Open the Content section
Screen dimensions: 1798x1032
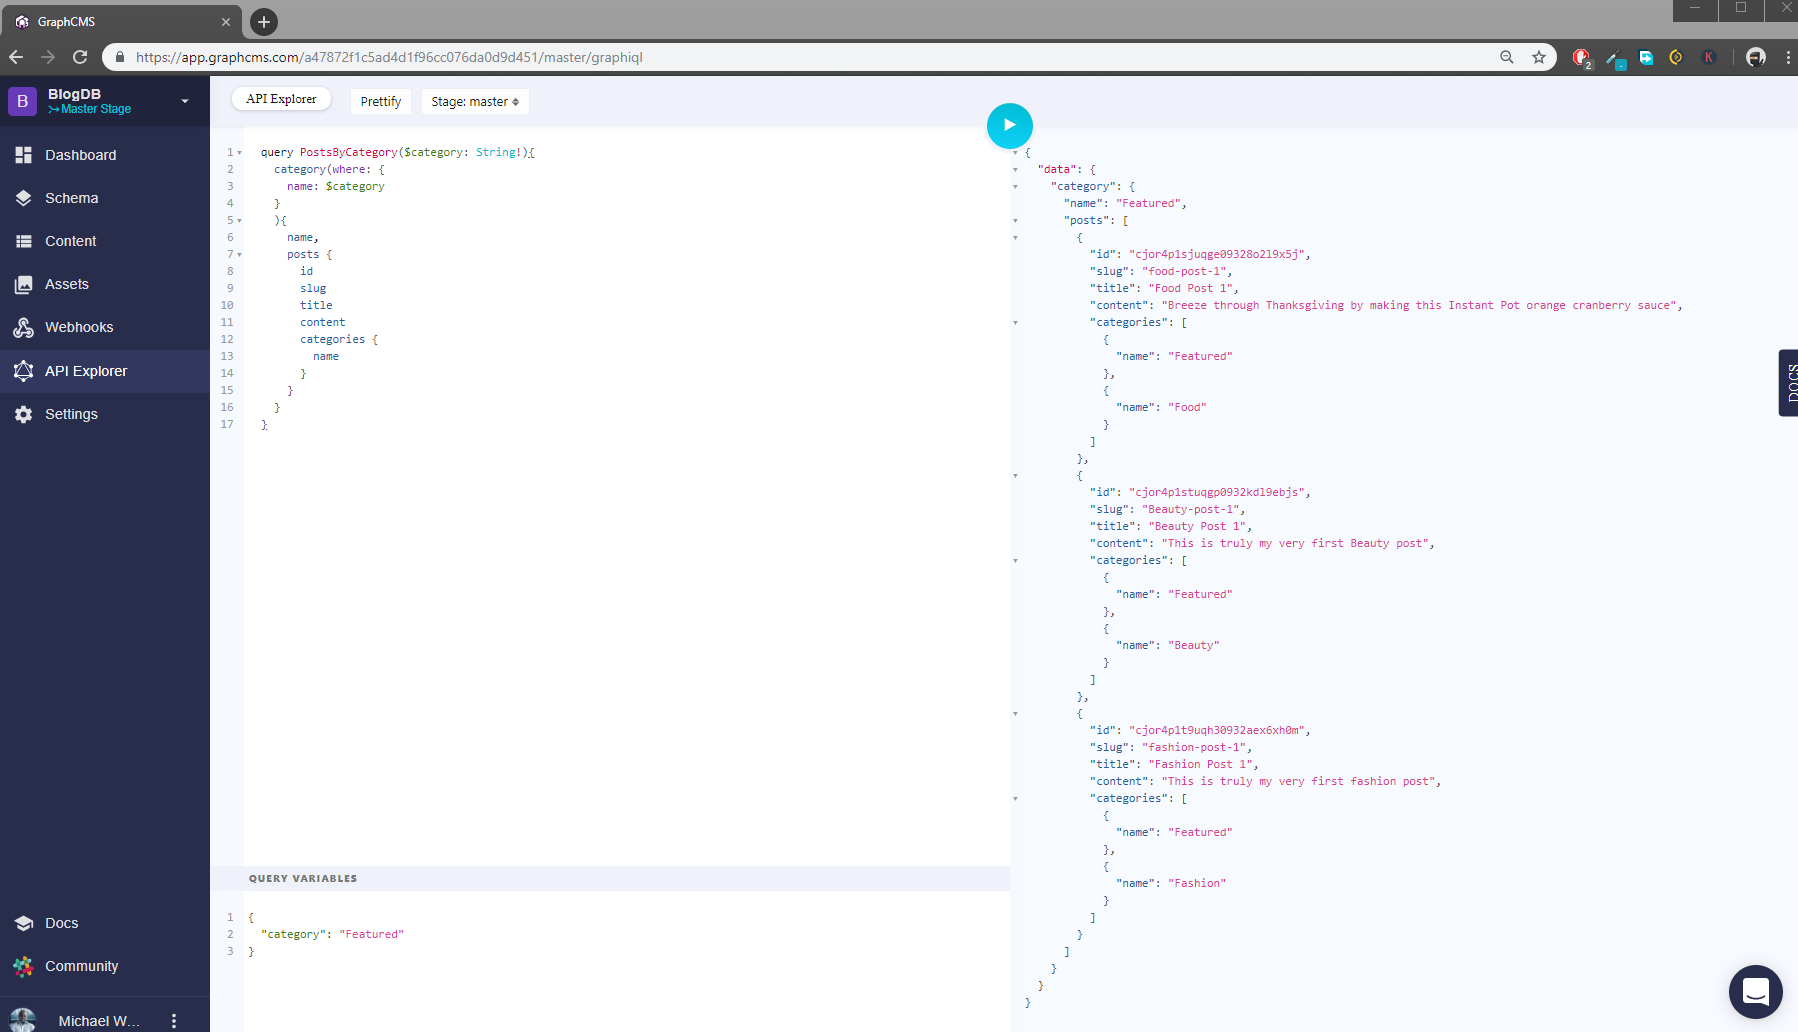(70, 241)
